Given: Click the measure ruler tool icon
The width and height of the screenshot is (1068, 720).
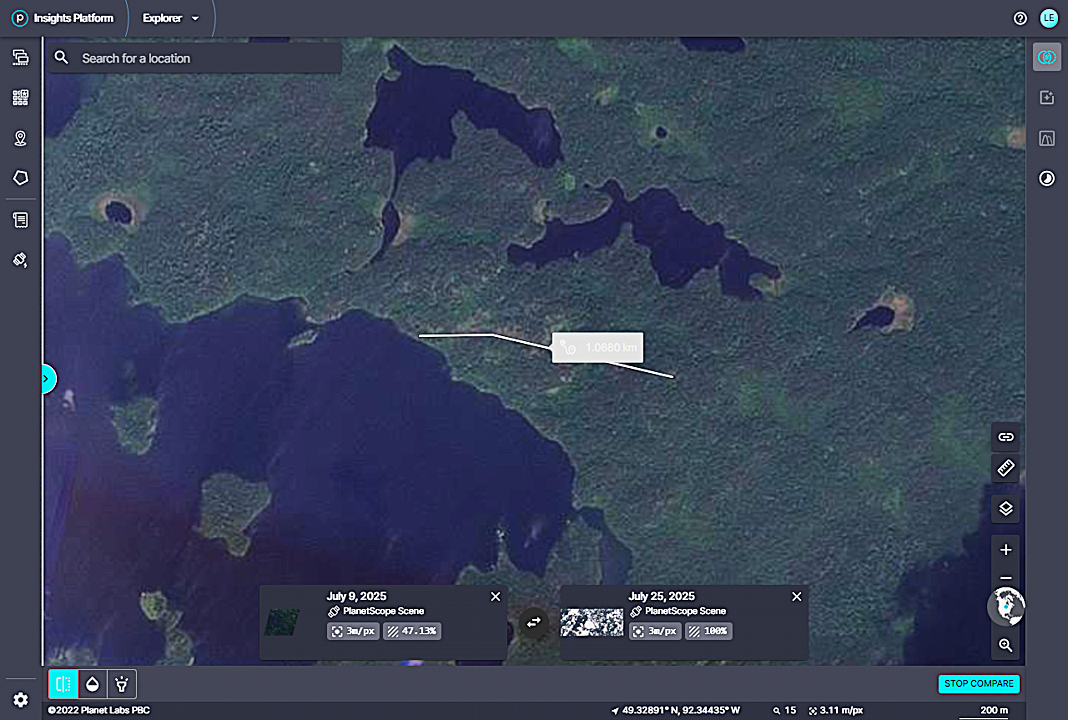Looking at the screenshot, I should click(1006, 467).
